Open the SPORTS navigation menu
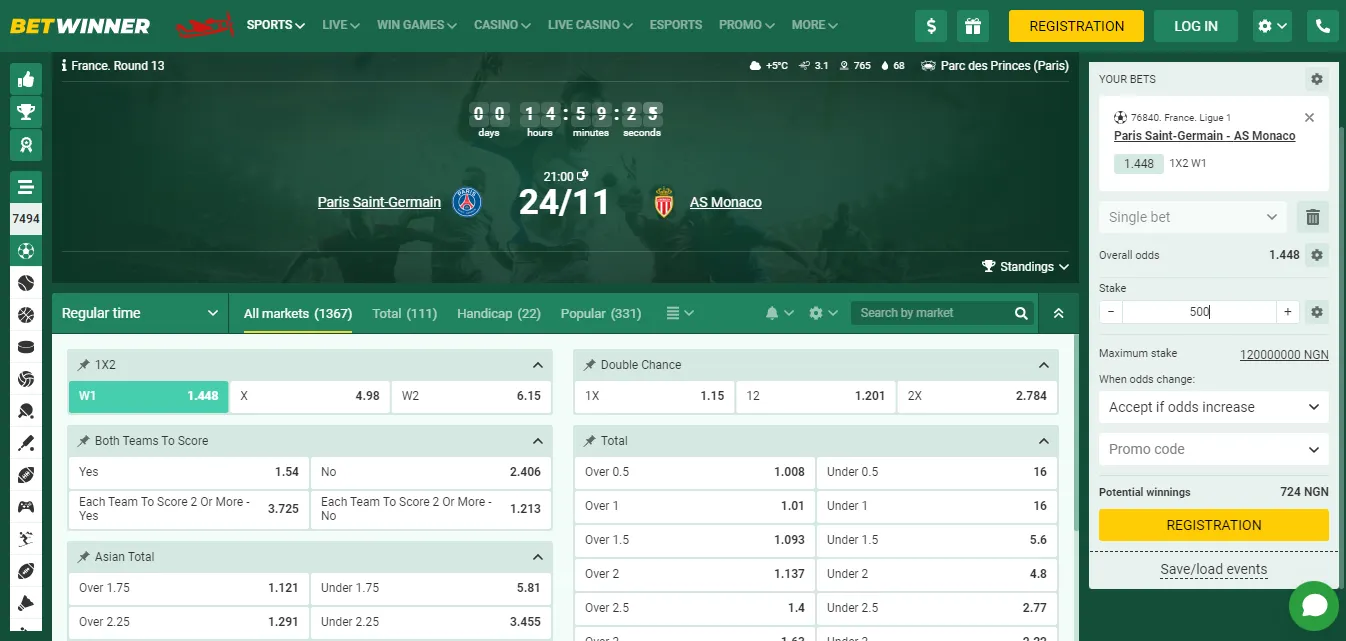Image resolution: width=1346 pixels, height=641 pixels. tap(274, 25)
